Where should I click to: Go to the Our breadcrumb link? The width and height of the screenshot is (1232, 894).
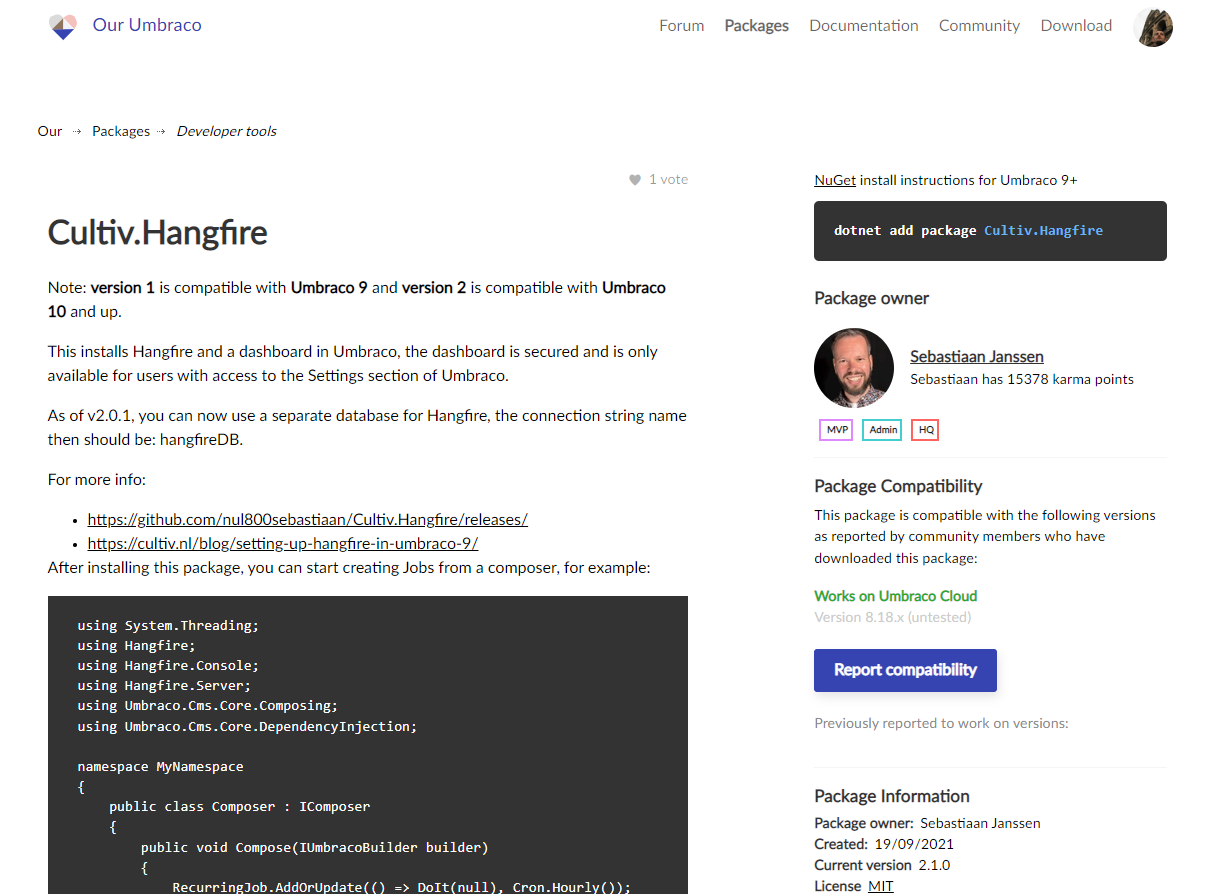(50, 131)
